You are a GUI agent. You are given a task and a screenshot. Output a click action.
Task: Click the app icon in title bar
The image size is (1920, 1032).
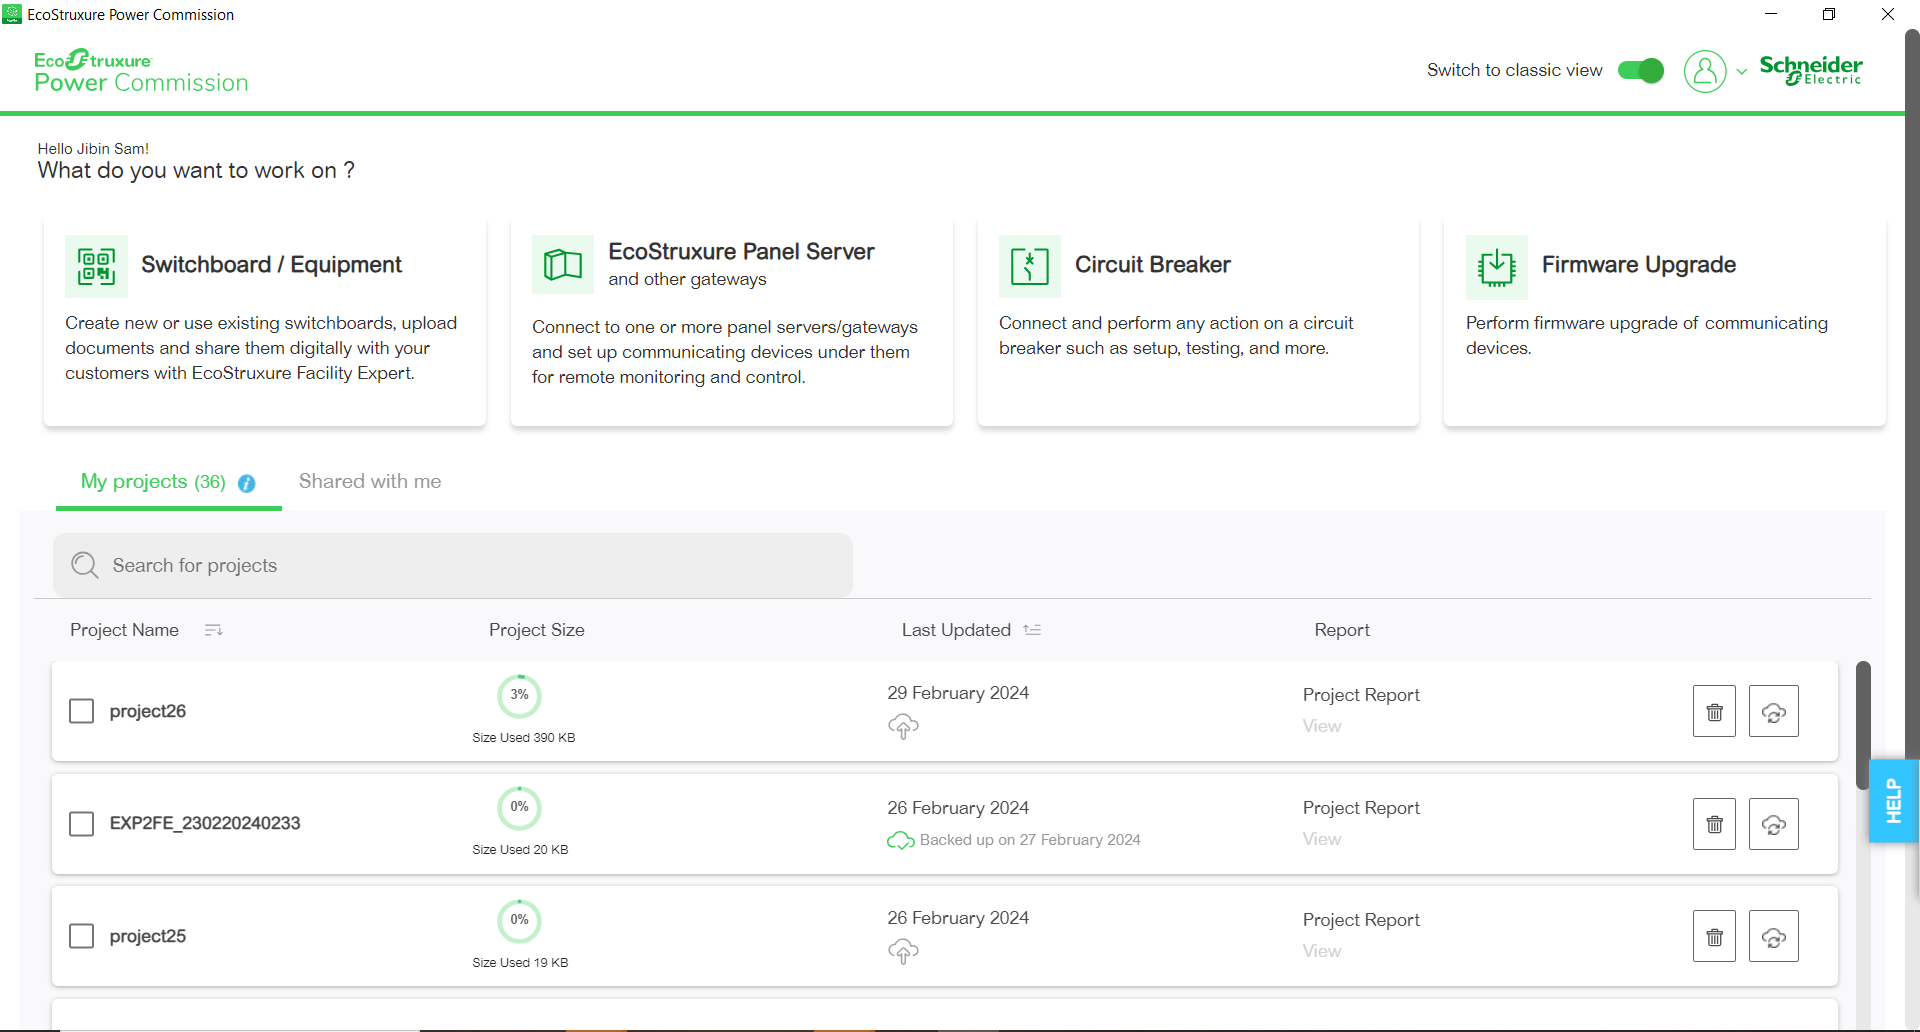(12, 14)
